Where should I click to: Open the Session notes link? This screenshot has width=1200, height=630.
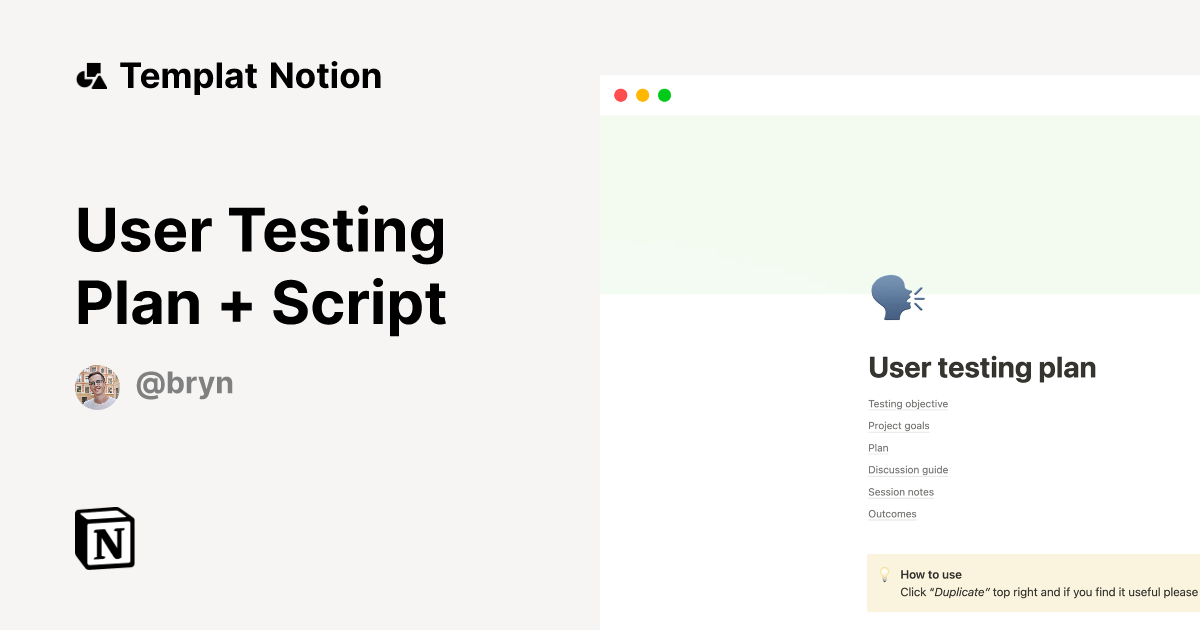[900, 491]
